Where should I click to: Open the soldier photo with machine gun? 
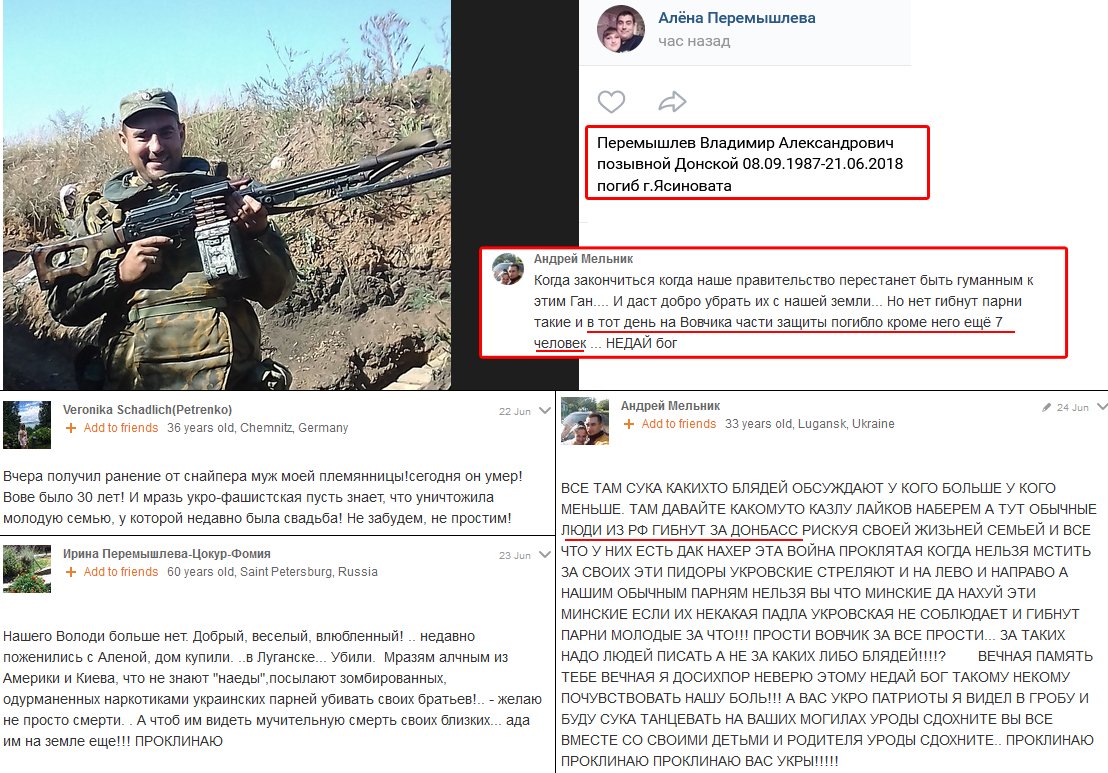point(227,194)
